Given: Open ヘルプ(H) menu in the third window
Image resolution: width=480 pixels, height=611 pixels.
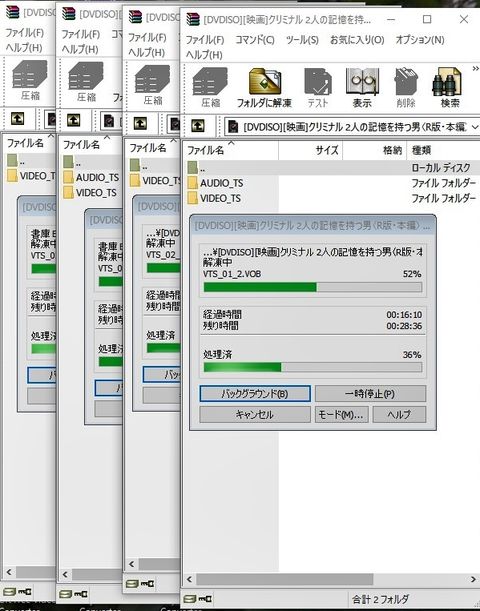Looking at the screenshot, I should click(x=146, y=52).
